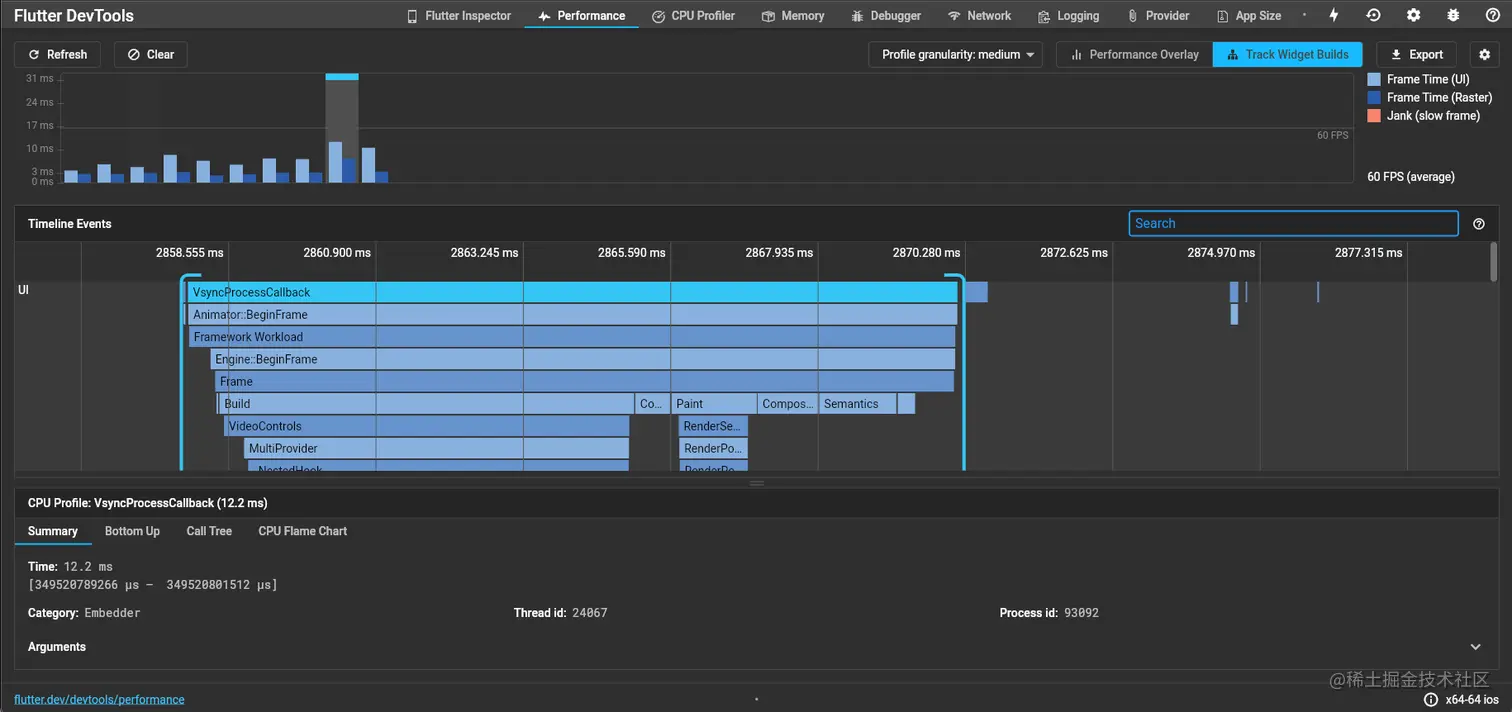Open the Flutter Inspector tab

(x=458, y=16)
